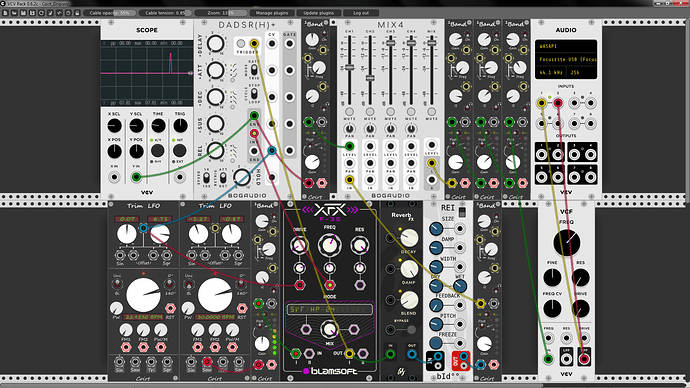
Task: Open the Audio device Focusrite USB selector
Action: tap(566, 59)
